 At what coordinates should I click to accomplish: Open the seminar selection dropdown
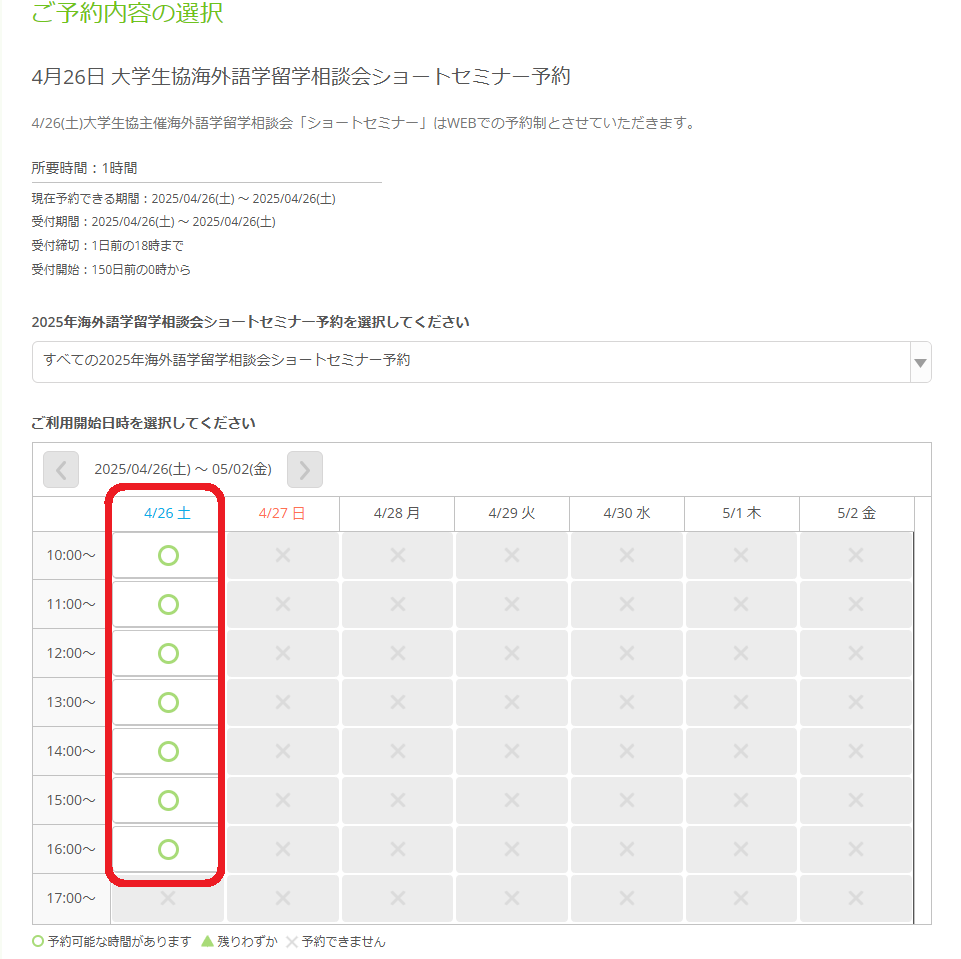coord(482,362)
